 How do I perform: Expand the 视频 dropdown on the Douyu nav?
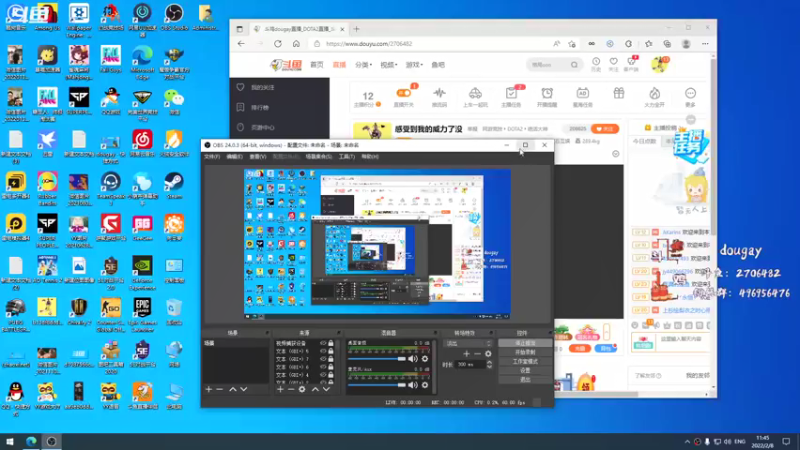389,65
